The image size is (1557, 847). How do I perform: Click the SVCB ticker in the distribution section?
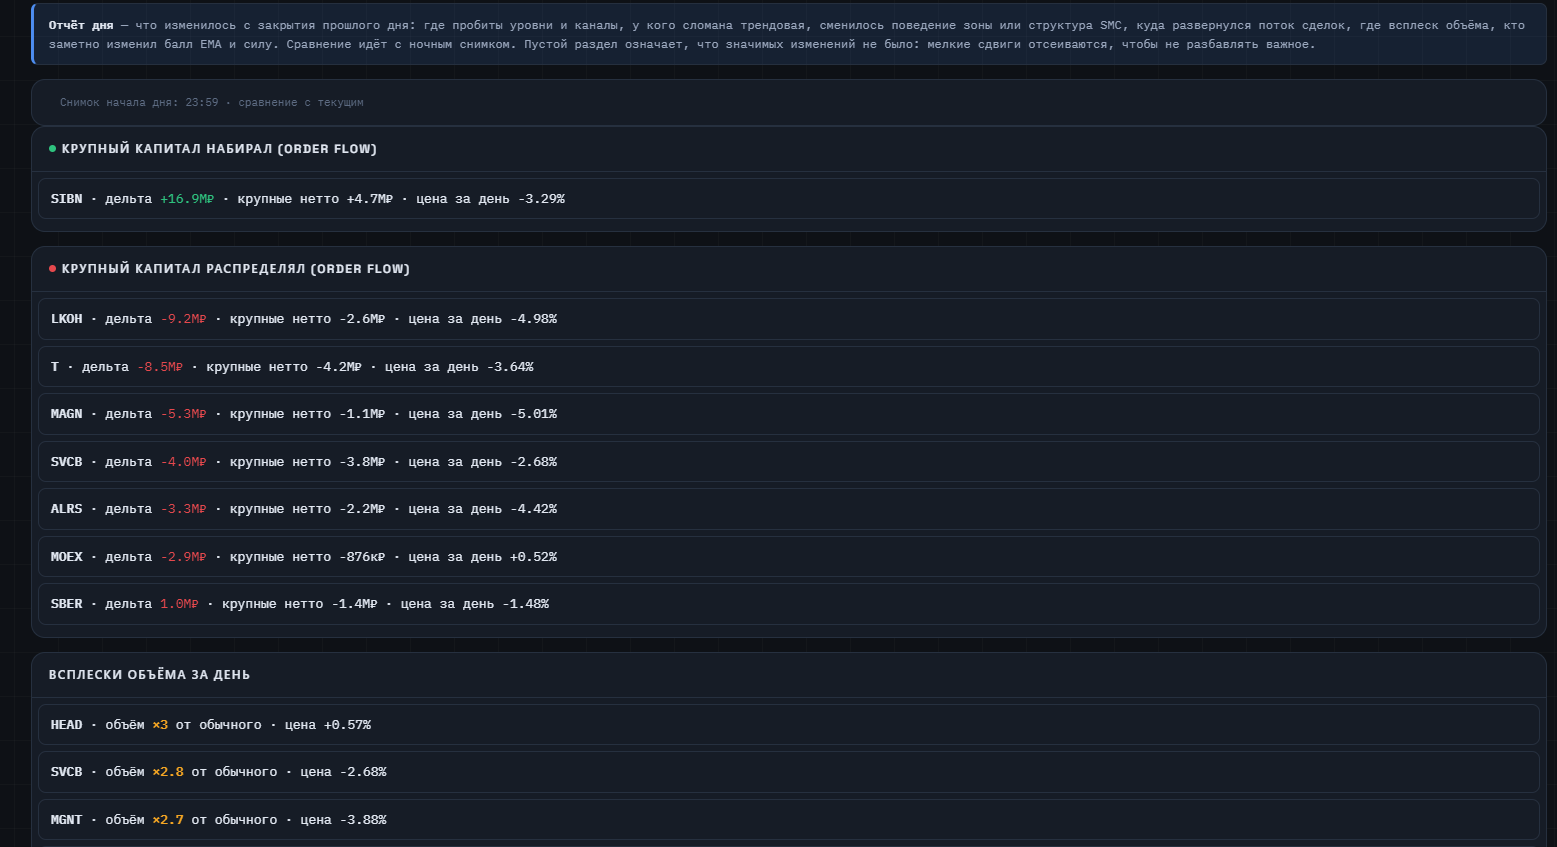click(x=67, y=462)
